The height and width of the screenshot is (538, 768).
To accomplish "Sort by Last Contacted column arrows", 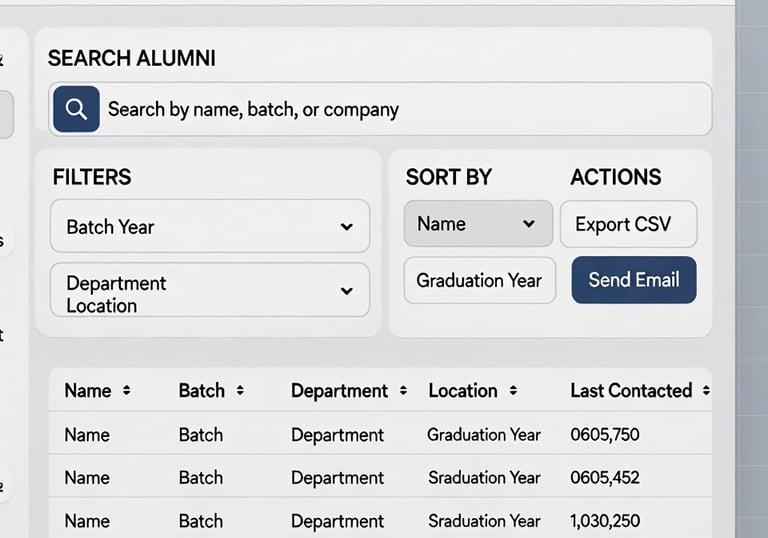I will click(x=706, y=391).
